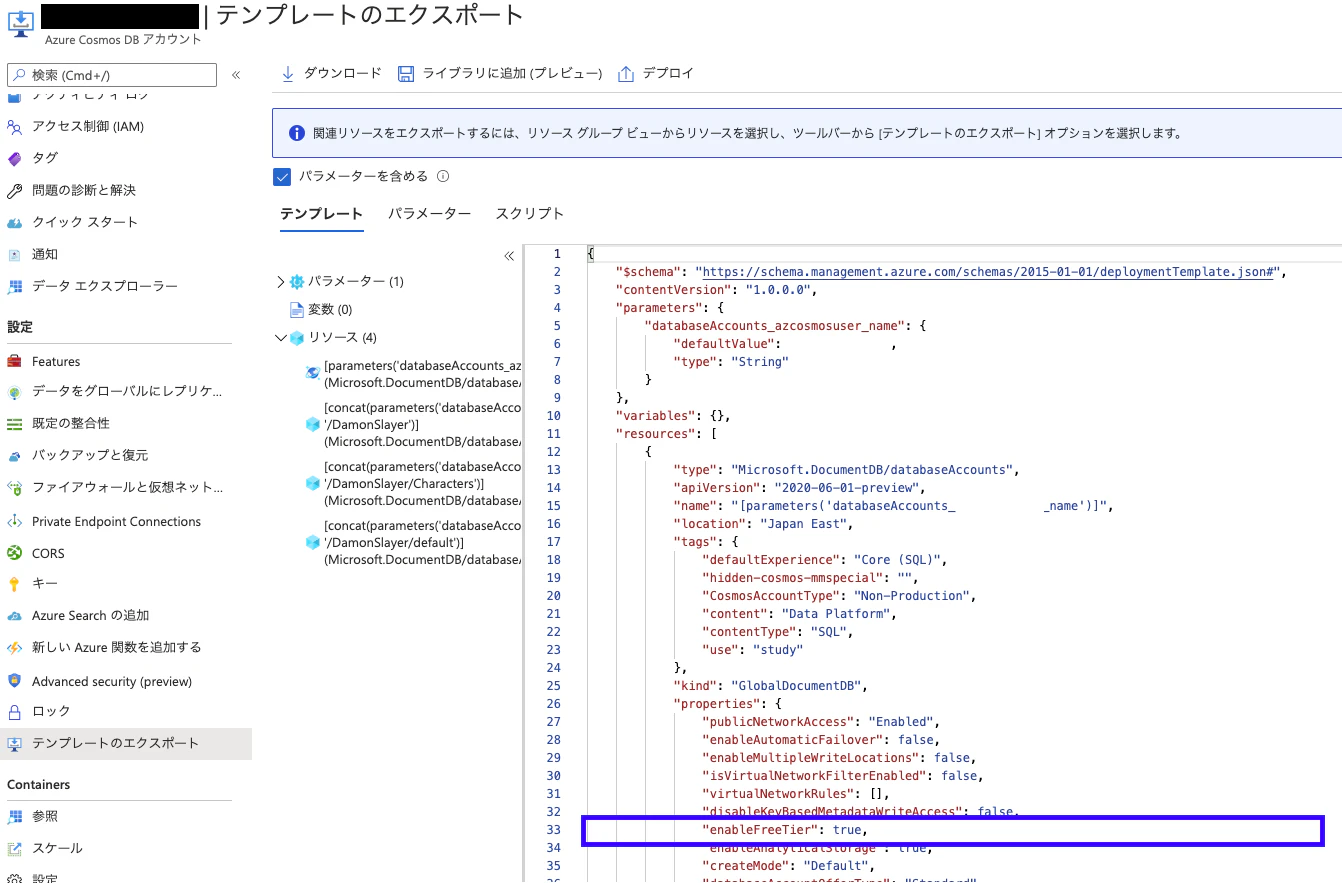Collapse the left navigation sidebar
1342x883 pixels.
236,75
